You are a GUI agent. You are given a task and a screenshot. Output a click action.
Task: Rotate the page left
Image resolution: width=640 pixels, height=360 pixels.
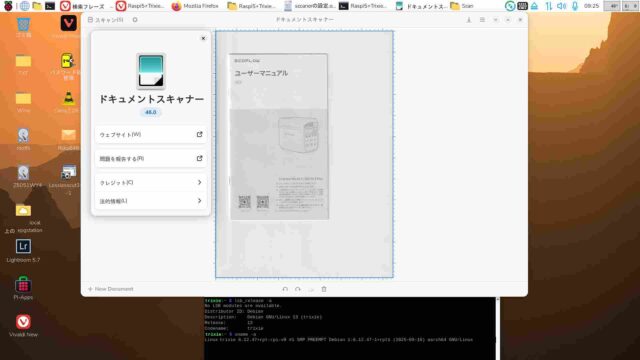point(285,289)
